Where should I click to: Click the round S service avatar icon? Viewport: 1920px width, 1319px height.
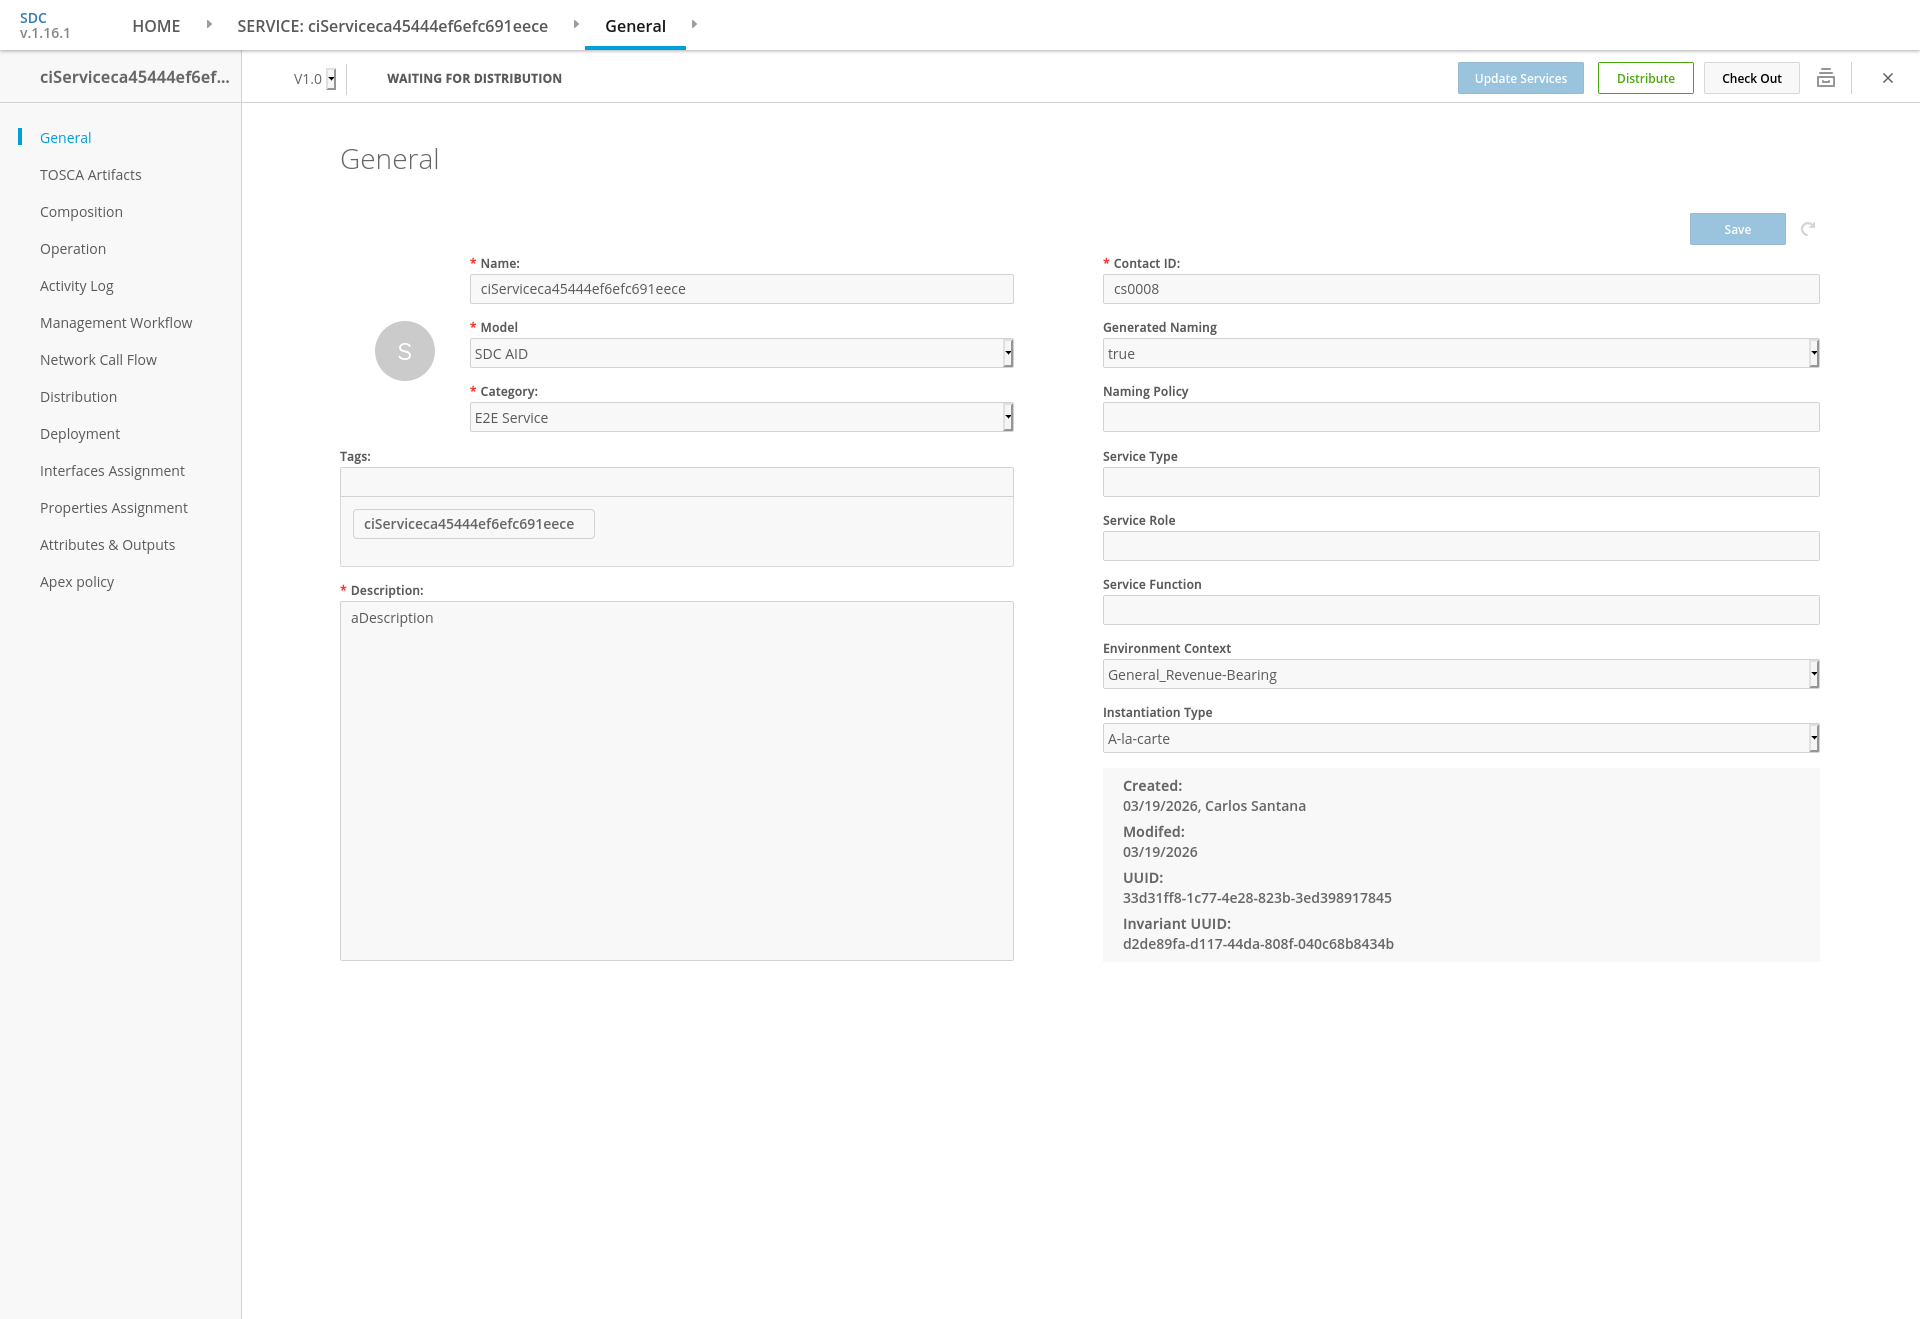click(404, 351)
